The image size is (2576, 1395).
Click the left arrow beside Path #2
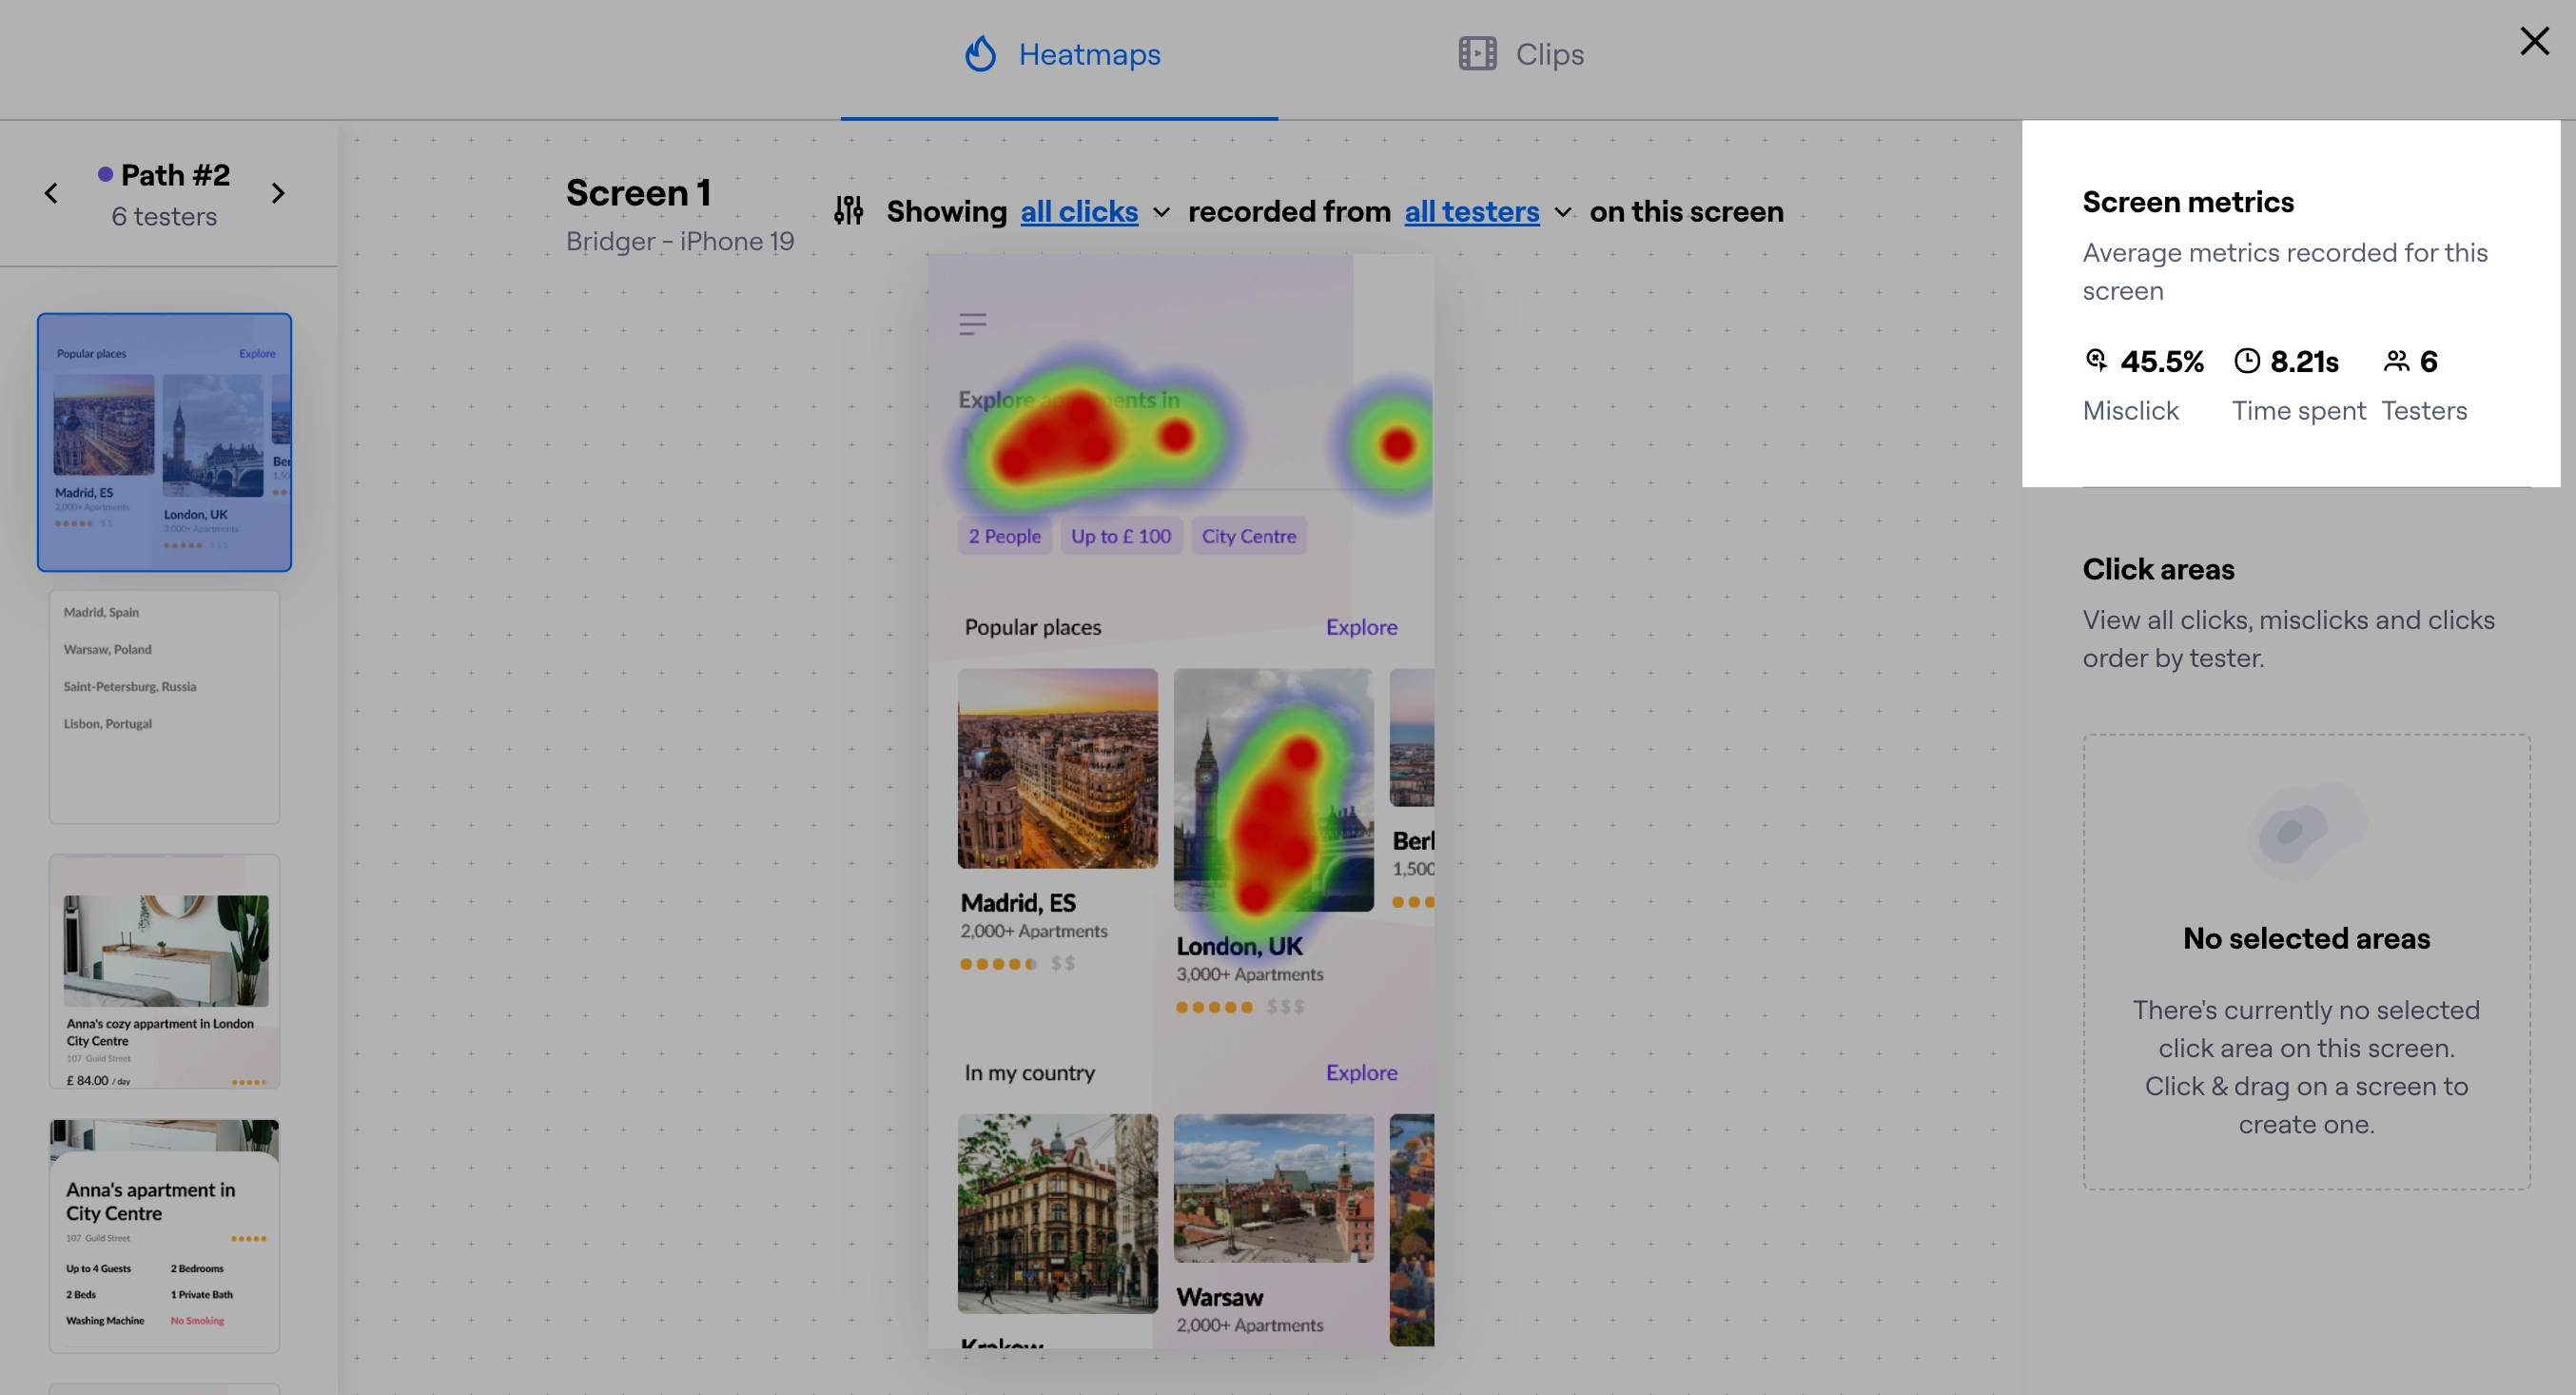pos(51,192)
